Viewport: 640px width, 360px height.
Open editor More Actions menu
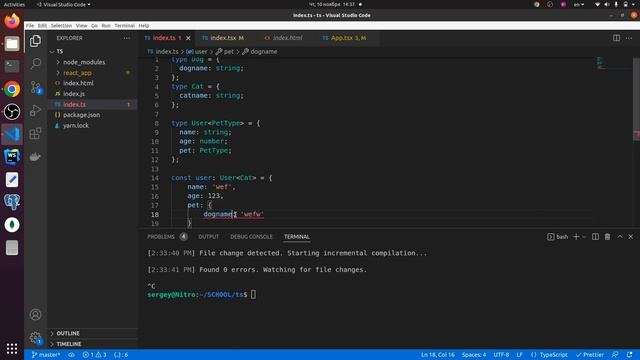(x=629, y=38)
